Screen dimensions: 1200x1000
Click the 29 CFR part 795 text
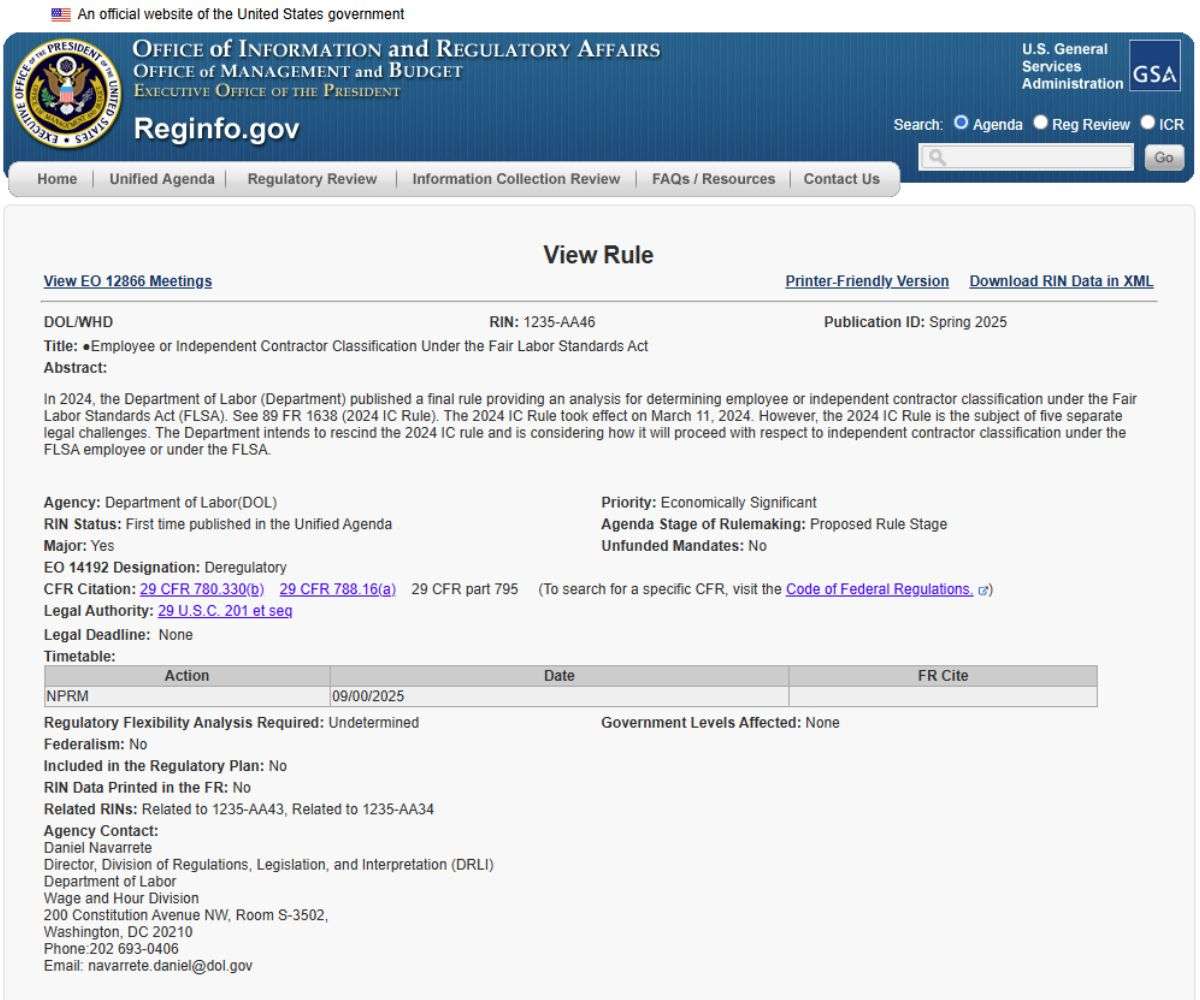[465, 588]
